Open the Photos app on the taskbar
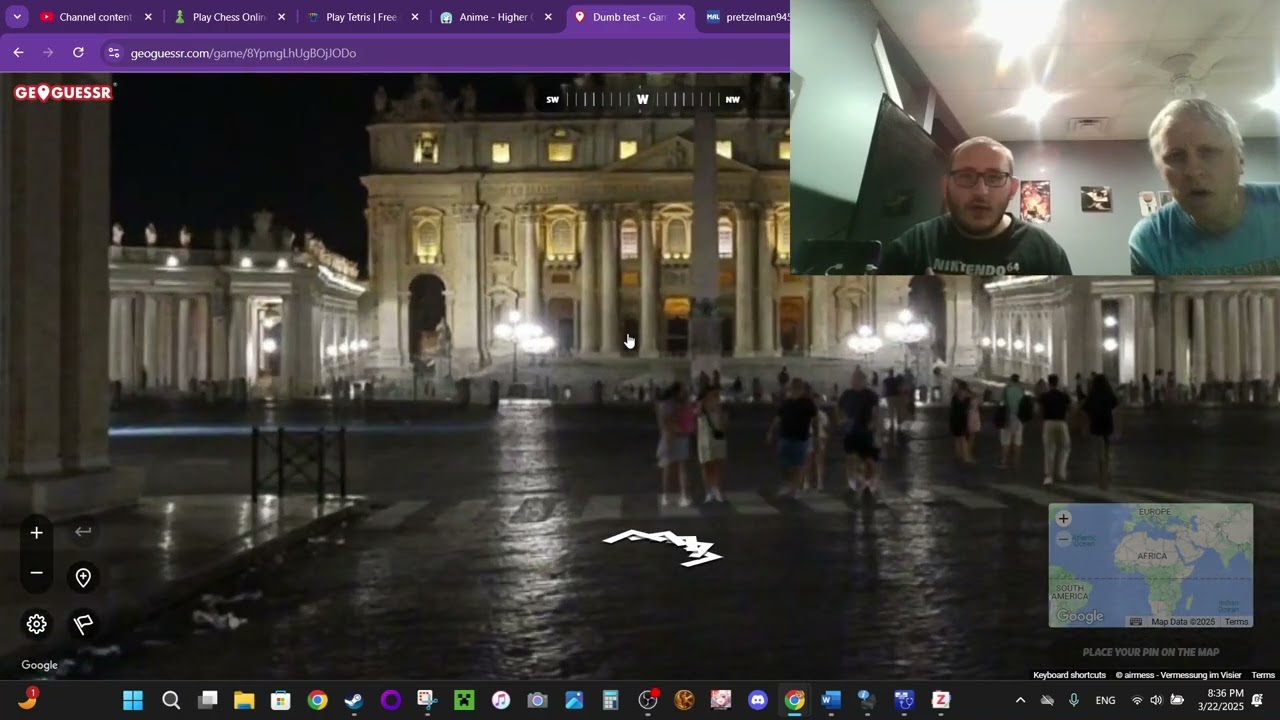The height and width of the screenshot is (720, 1280). pyautogui.click(x=574, y=700)
